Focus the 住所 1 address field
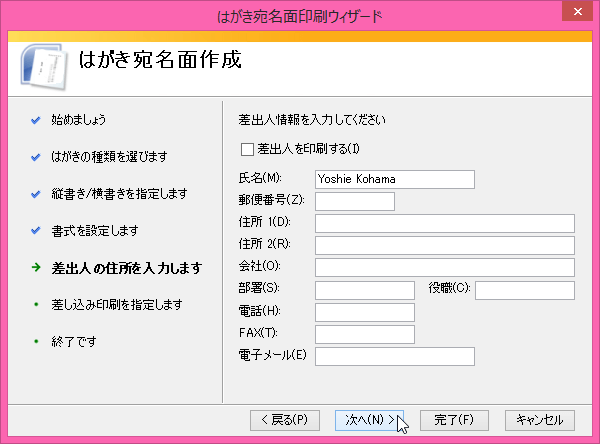Screen dimensions: 600x444 point(444,223)
